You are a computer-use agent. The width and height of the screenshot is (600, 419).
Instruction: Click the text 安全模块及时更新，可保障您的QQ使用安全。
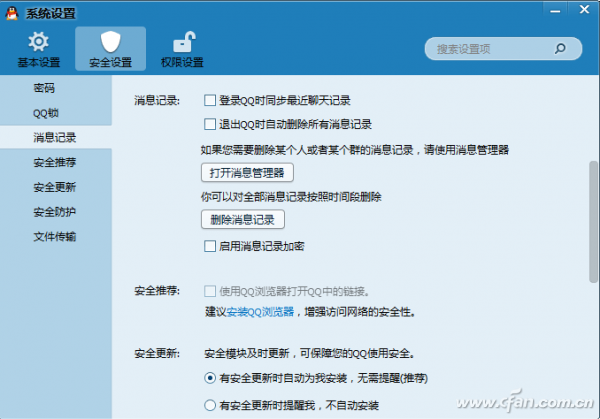click(x=310, y=353)
